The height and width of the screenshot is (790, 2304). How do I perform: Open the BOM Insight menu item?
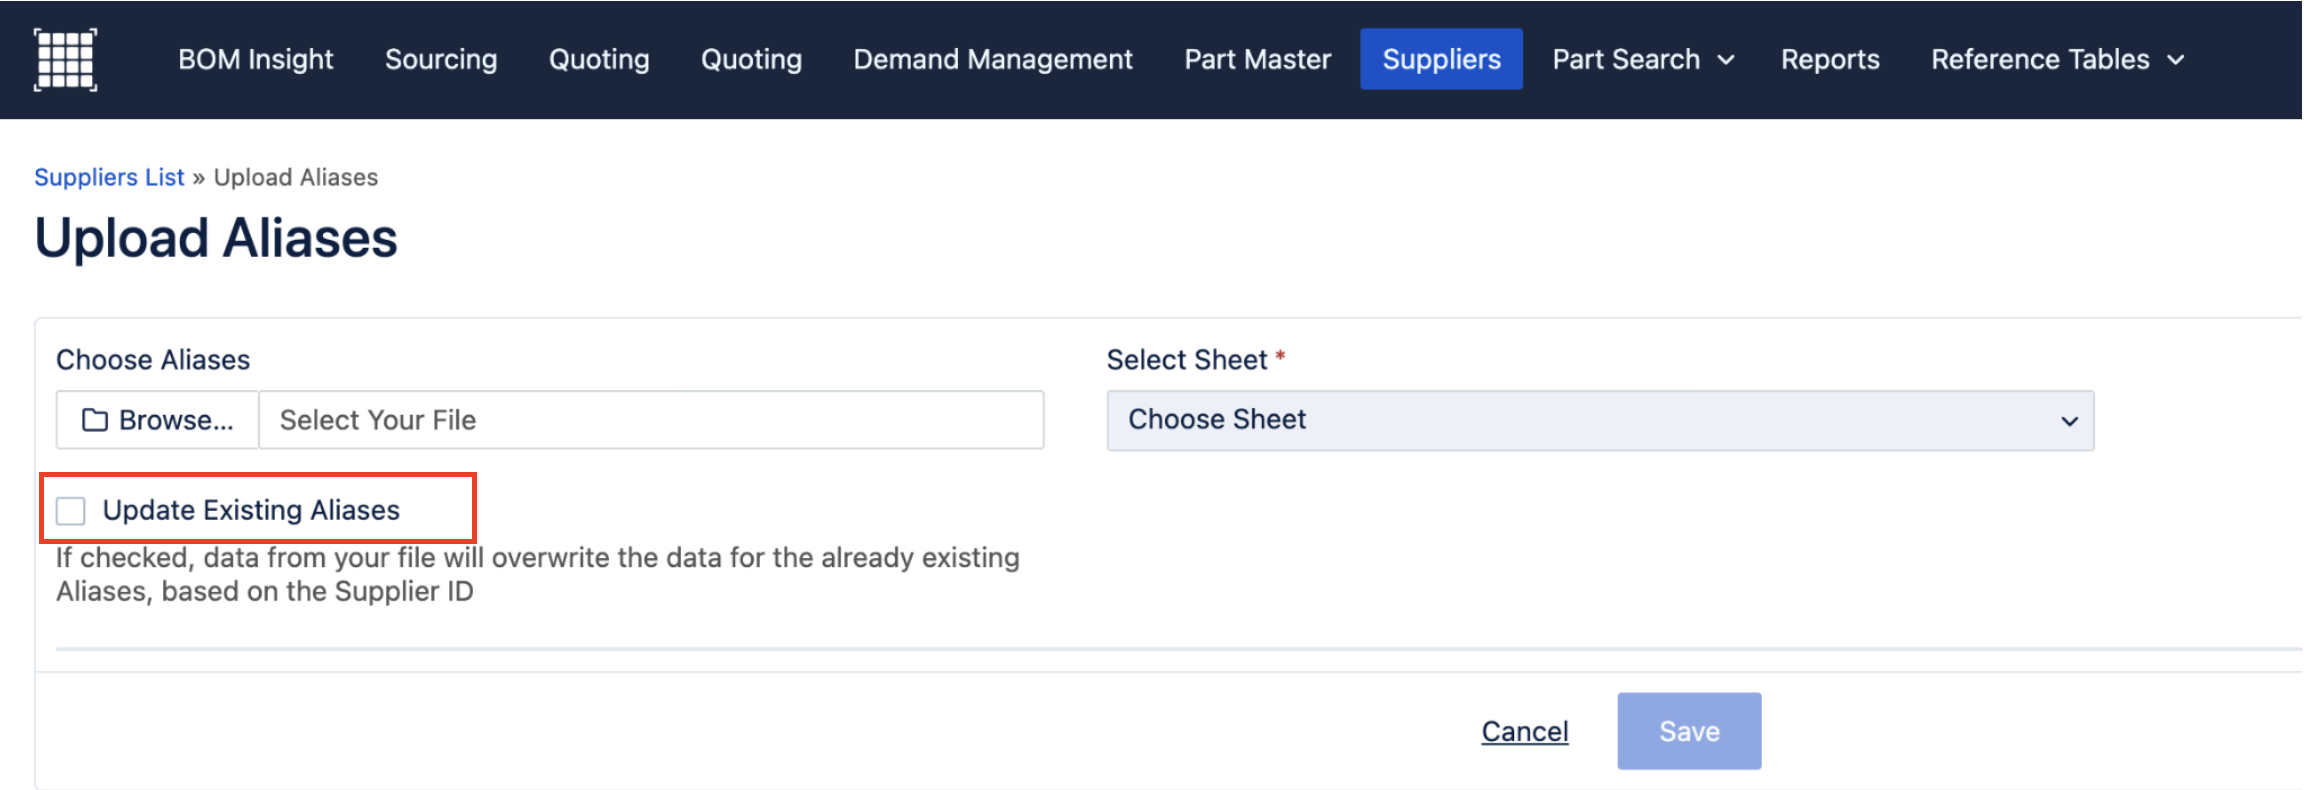[x=255, y=60]
